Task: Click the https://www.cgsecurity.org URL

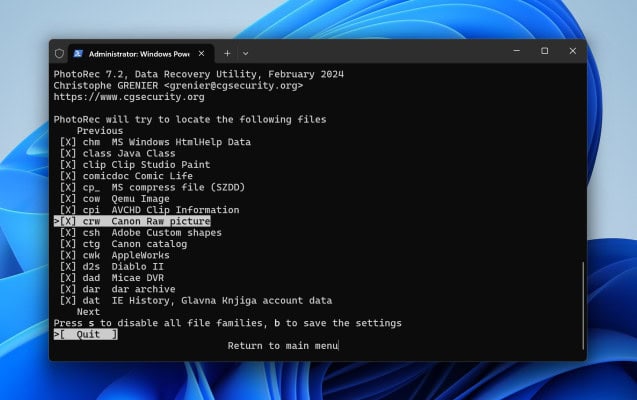Action: 129,97
